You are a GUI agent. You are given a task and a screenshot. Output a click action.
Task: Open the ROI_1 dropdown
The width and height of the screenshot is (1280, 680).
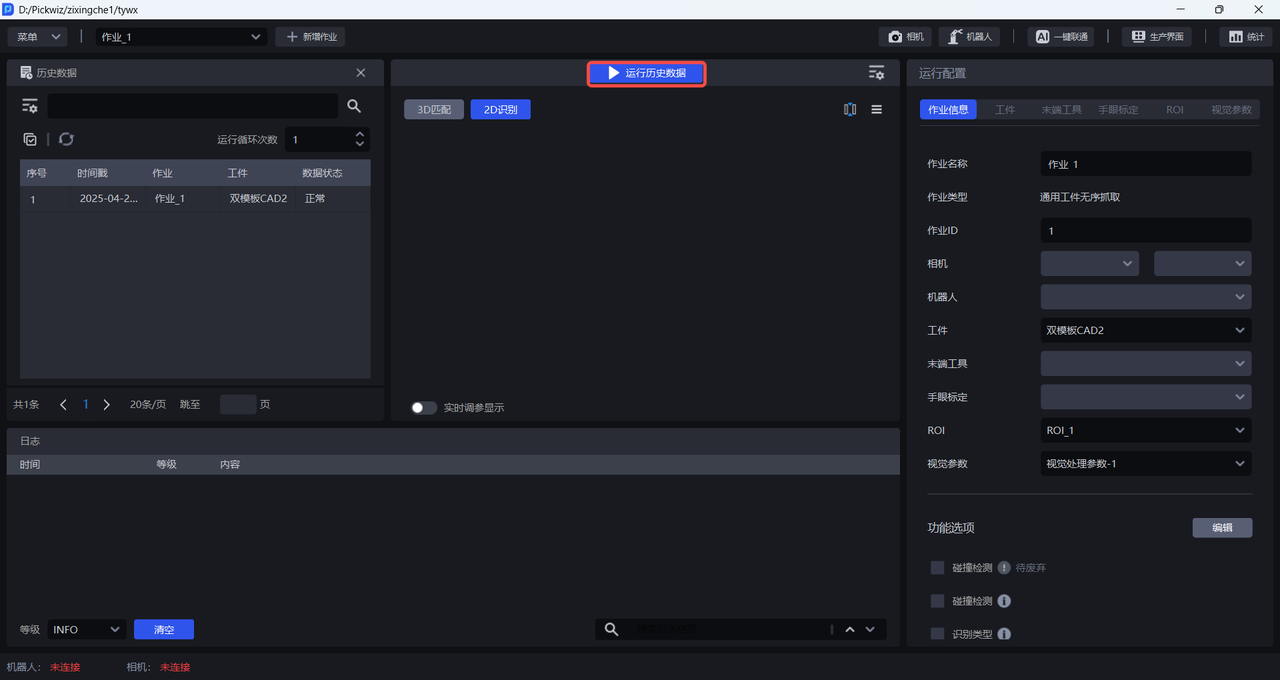click(1145, 430)
